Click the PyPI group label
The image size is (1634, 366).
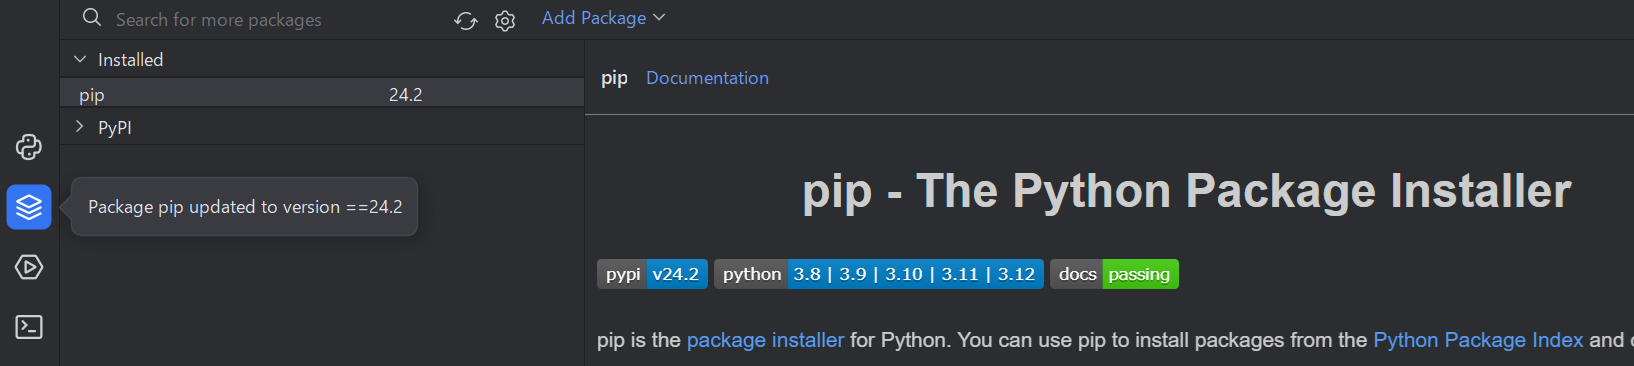(x=115, y=128)
